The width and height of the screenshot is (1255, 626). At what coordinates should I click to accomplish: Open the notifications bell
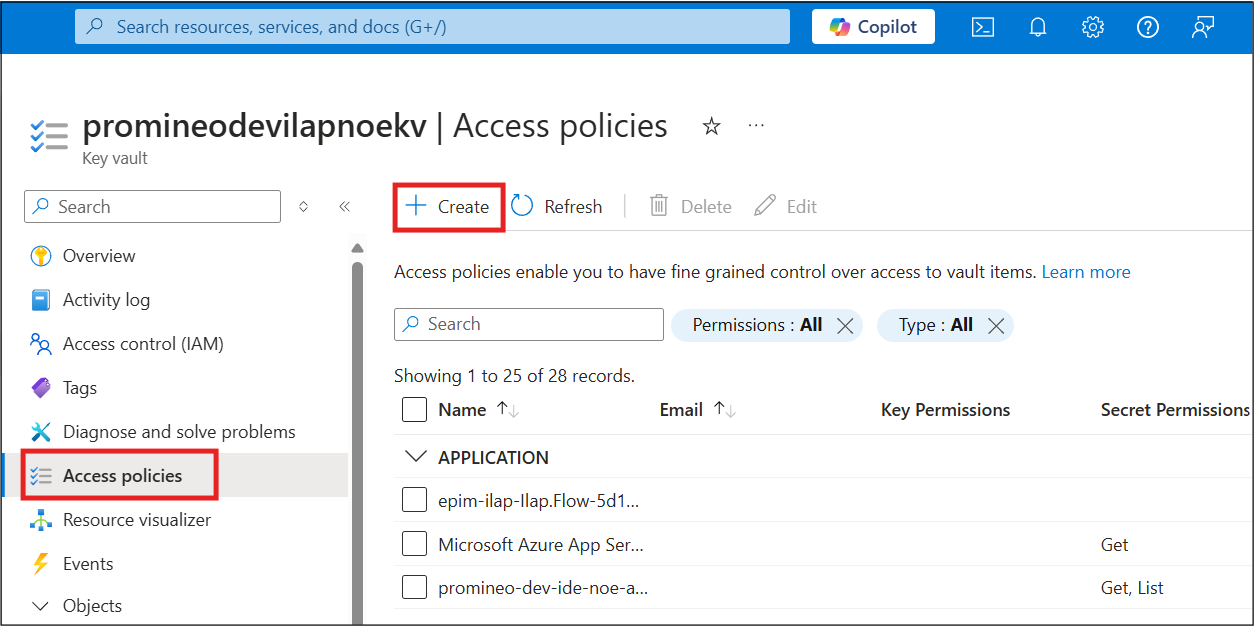pyautogui.click(x=1038, y=27)
